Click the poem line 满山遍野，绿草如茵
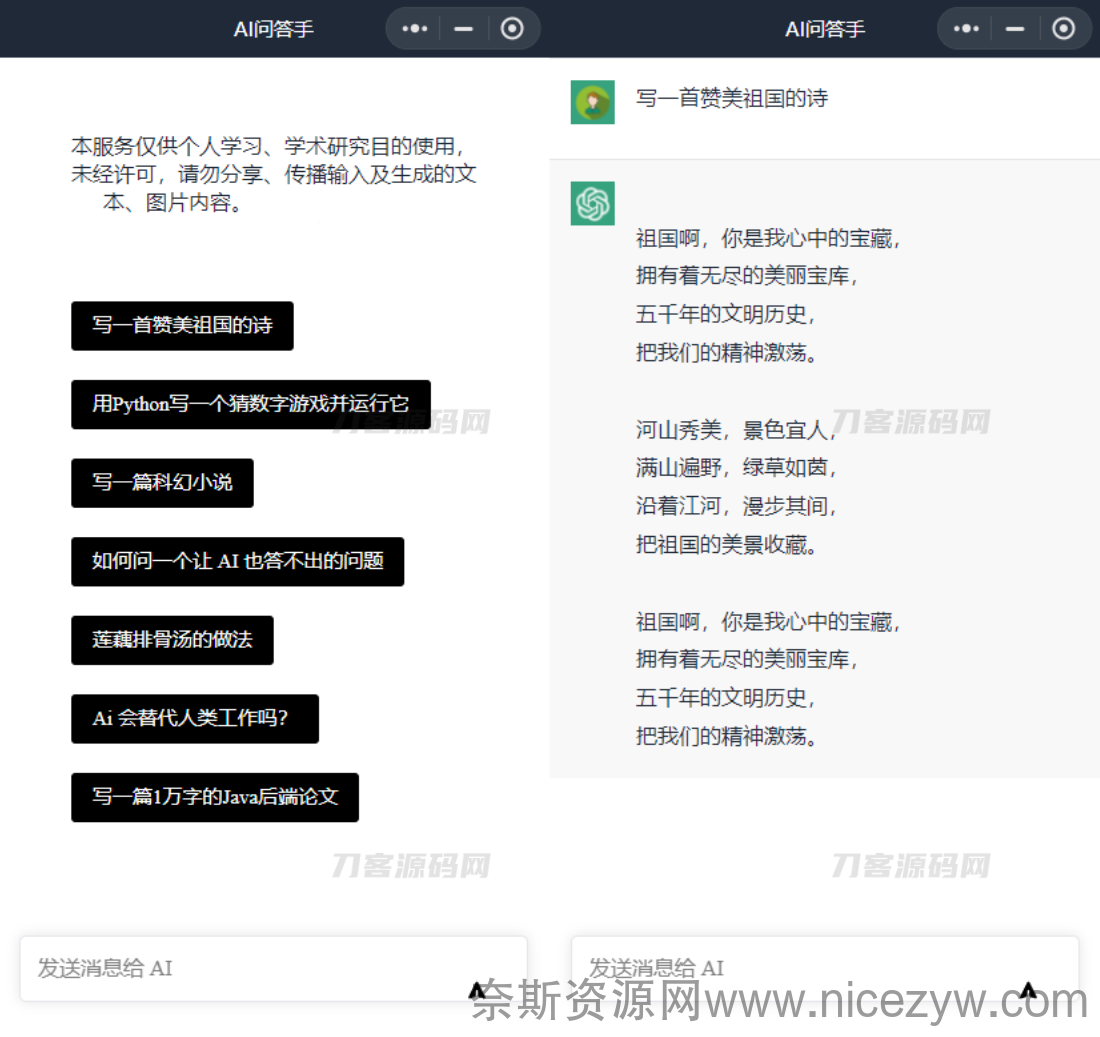Image resolution: width=1100 pixels, height=1037 pixels. (736, 467)
